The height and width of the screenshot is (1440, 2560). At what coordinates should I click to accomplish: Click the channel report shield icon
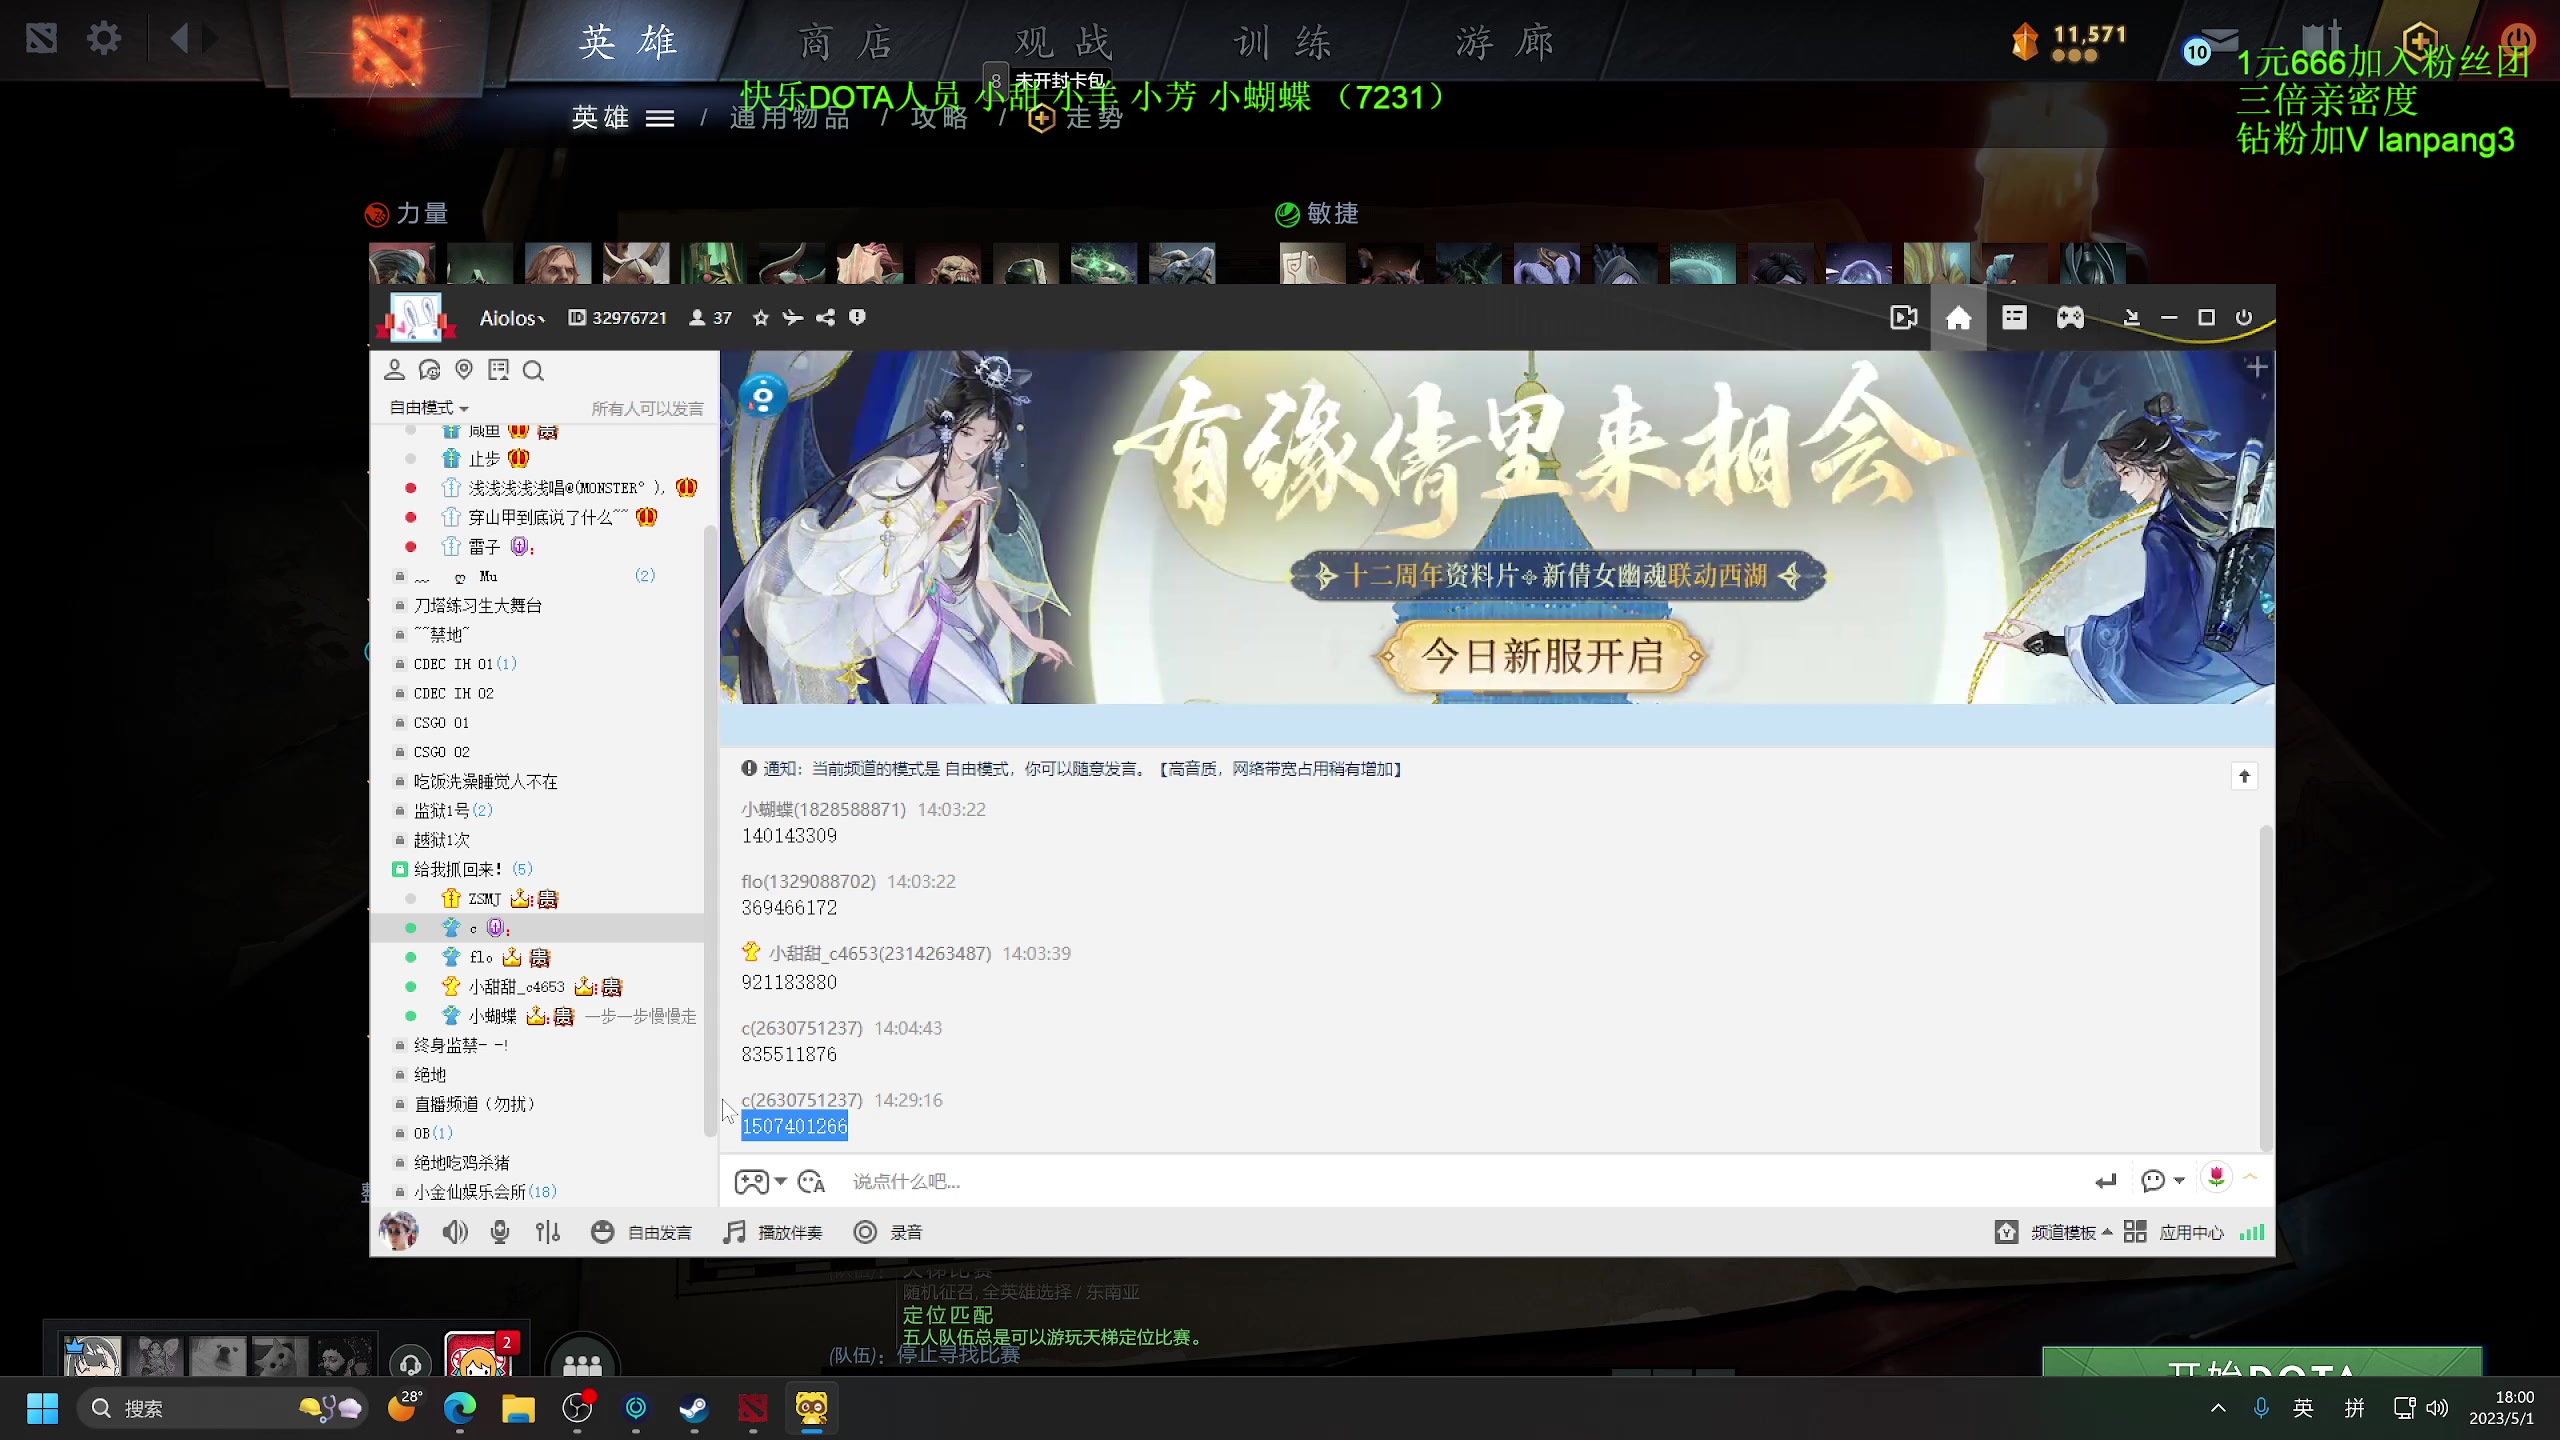pos(857,317)
